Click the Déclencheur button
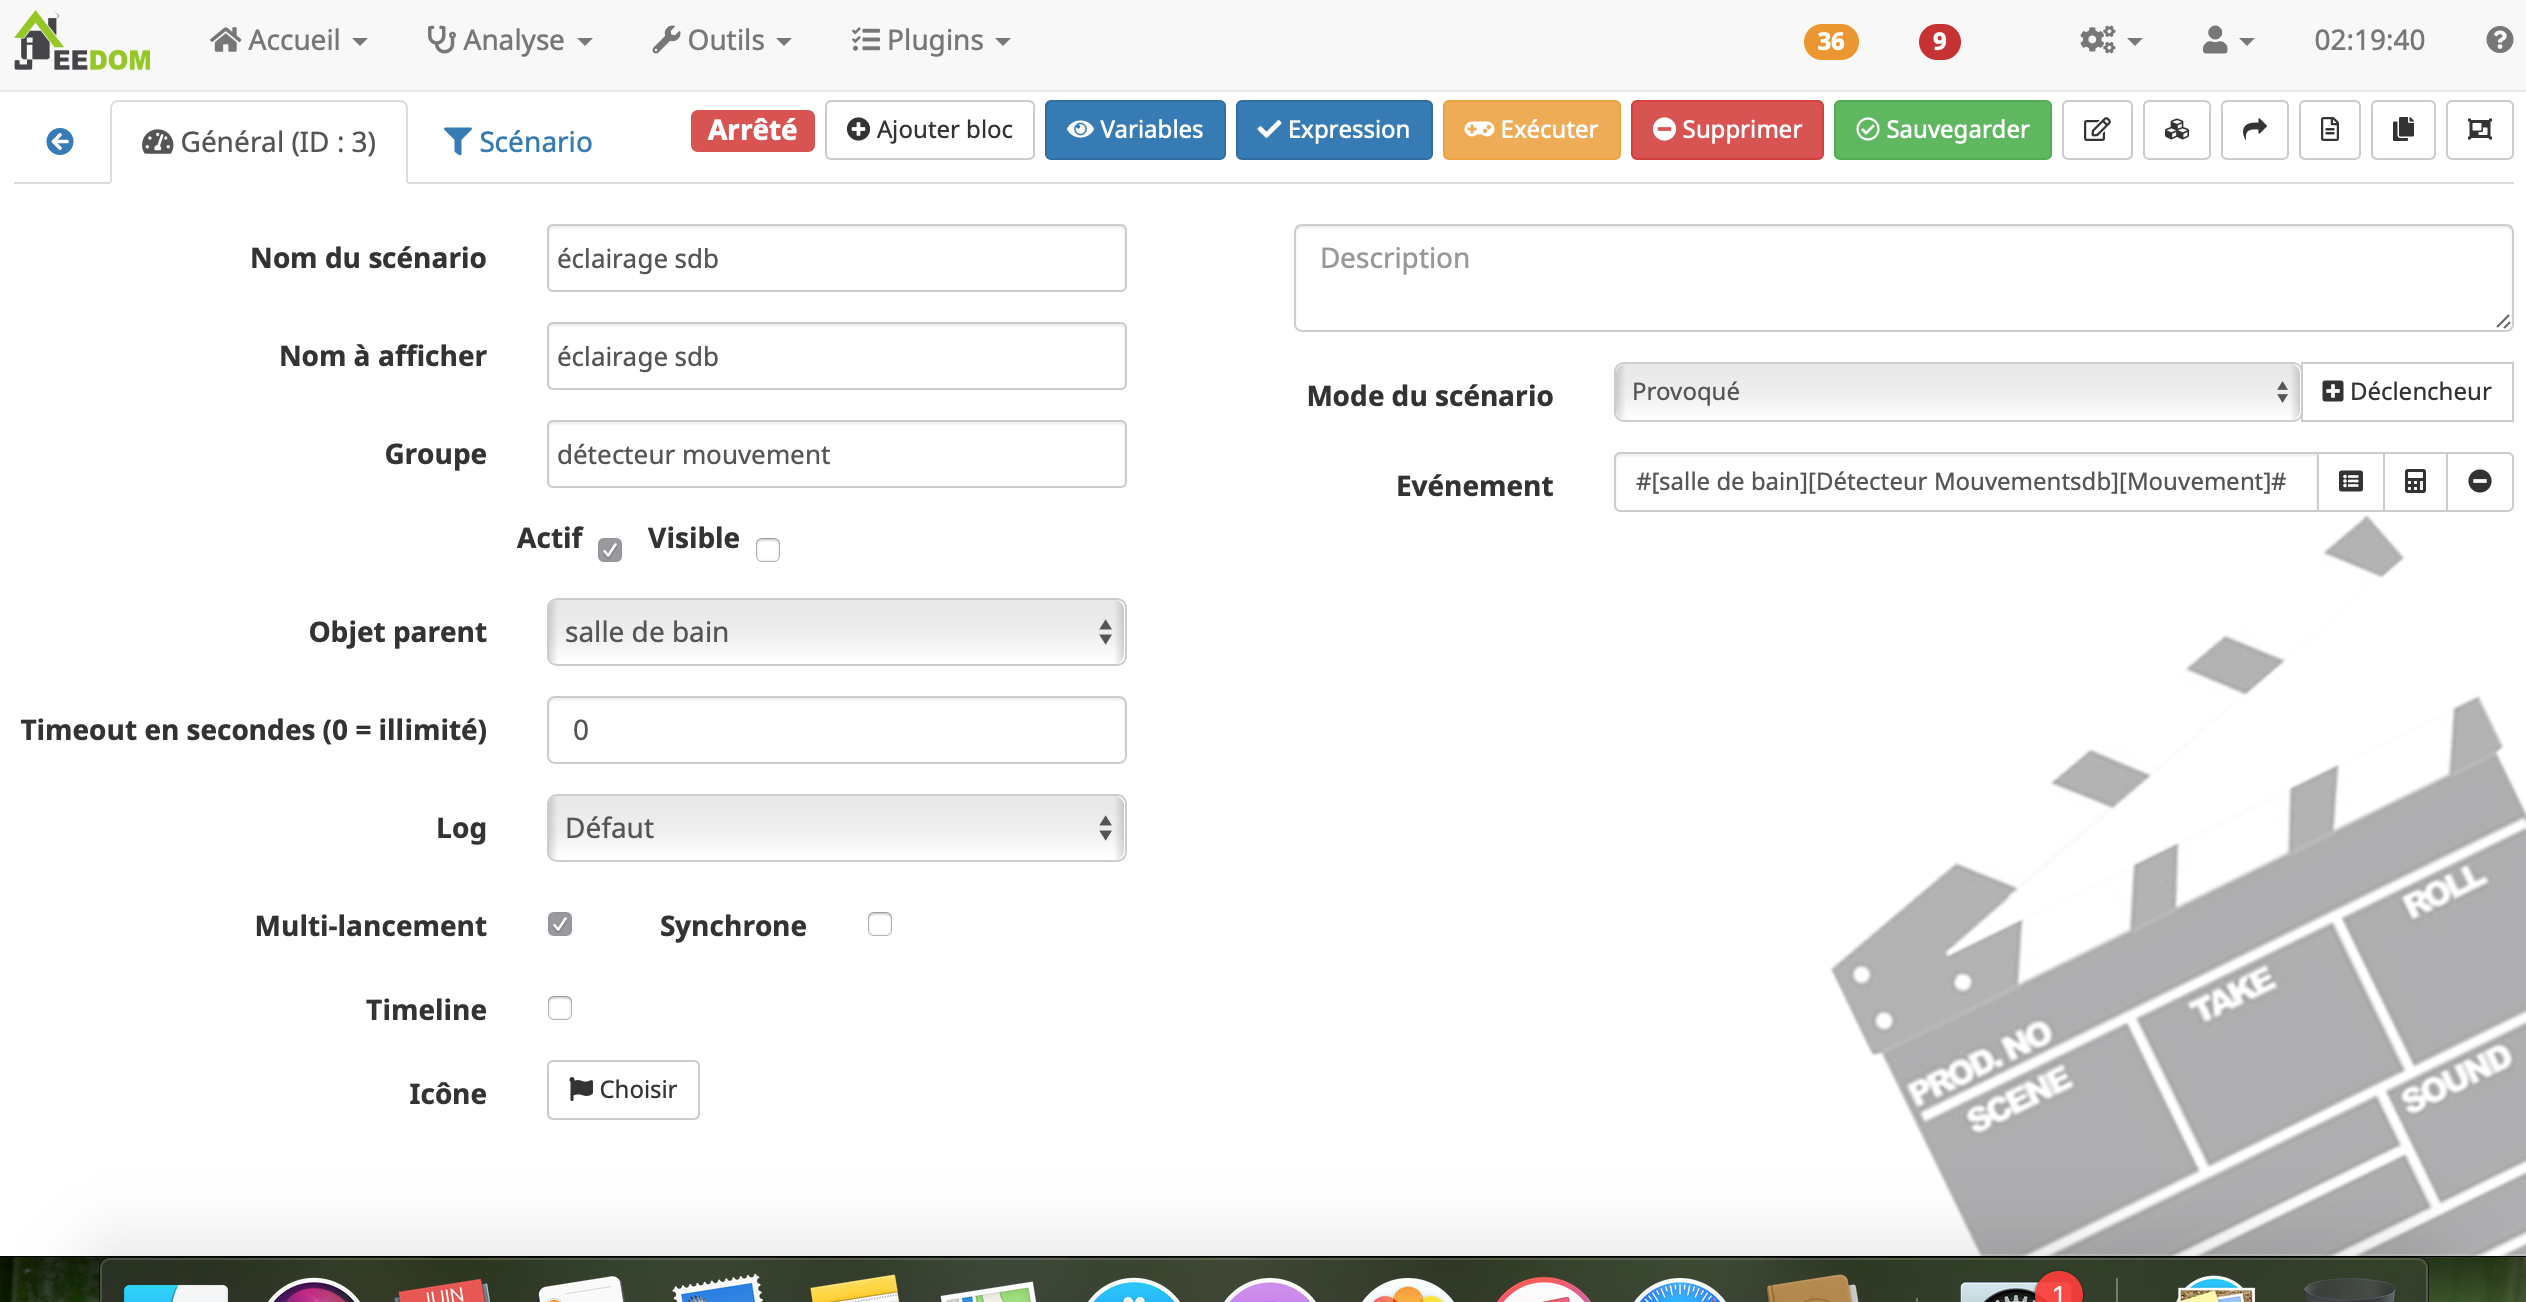 point(2406,391)
